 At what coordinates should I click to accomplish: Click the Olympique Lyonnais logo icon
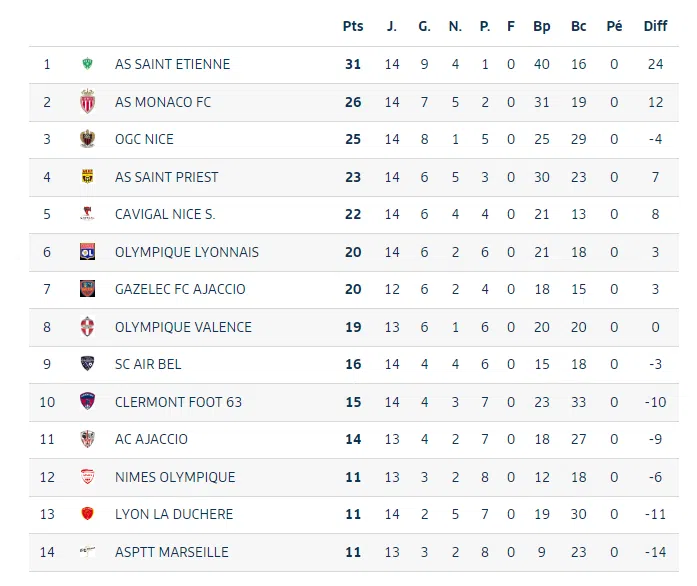click(x=87, y=252)
